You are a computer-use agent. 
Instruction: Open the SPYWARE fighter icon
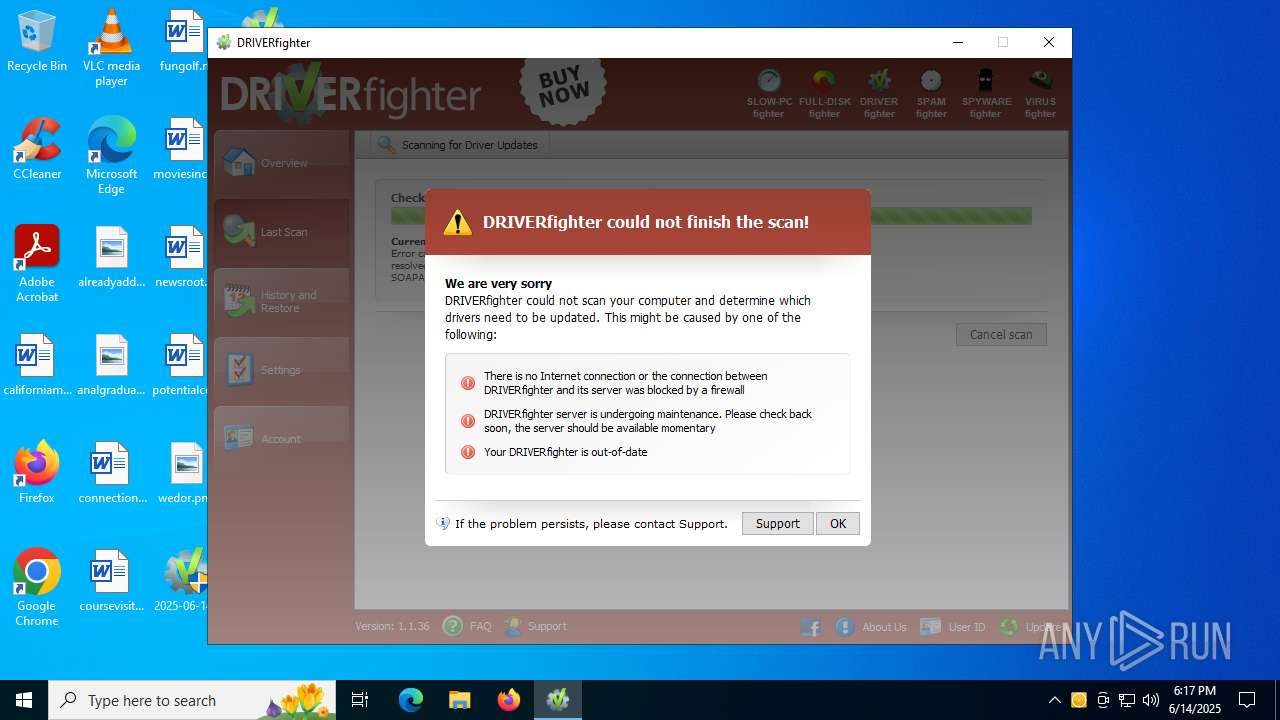pos(986,94)
